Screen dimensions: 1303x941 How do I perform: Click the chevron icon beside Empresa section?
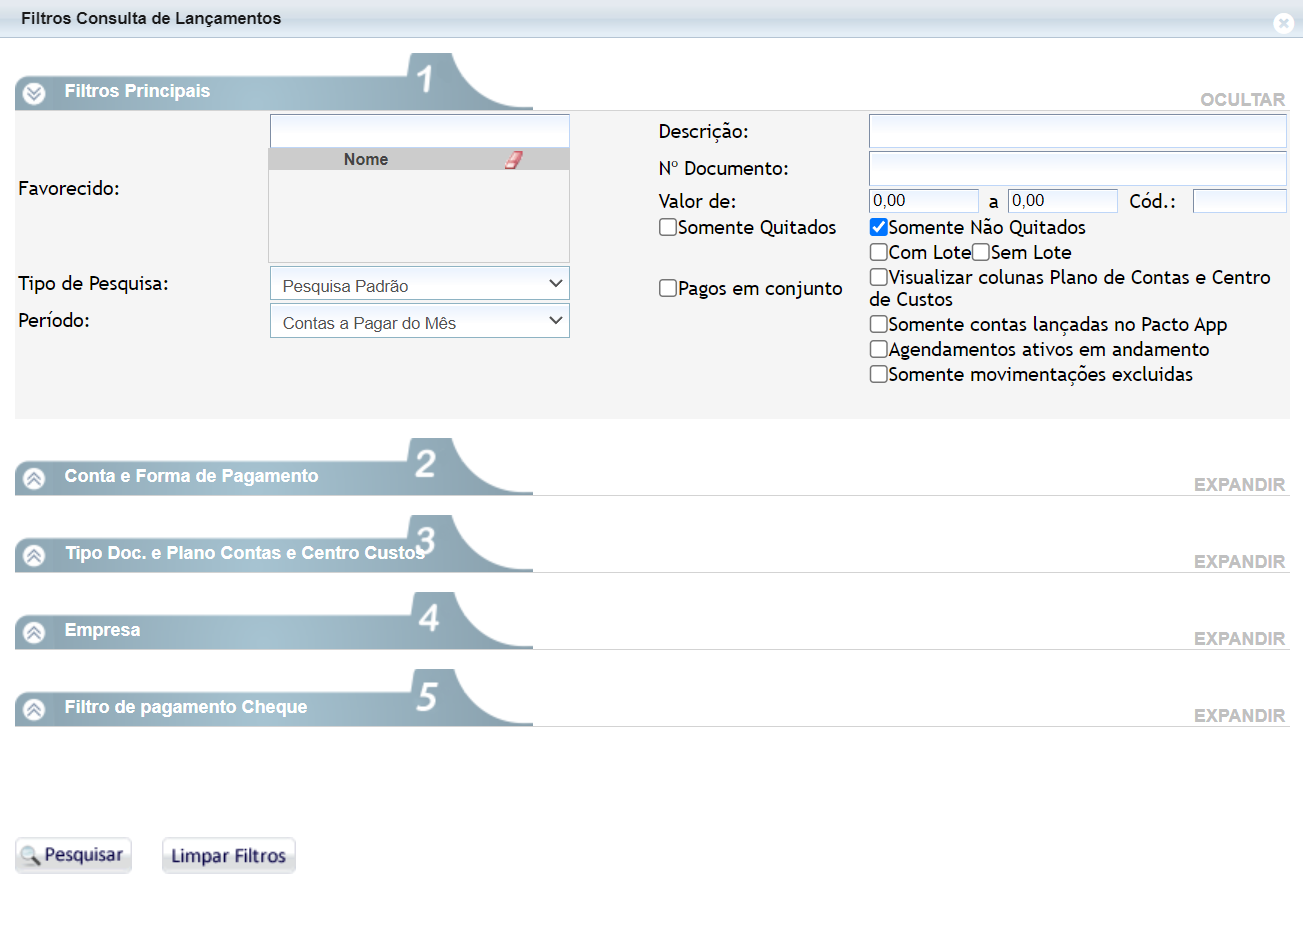click(x=34, y=632)
